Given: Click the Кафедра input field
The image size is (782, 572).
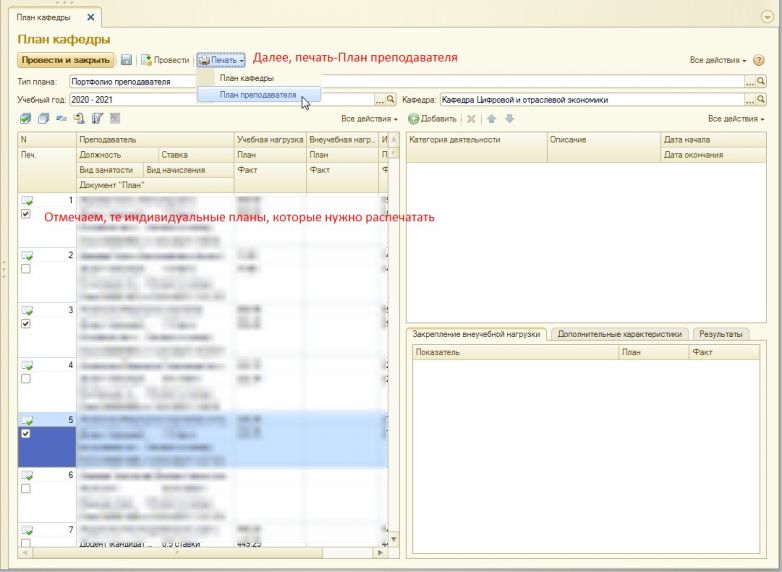Looking at the screenshot, I should point(592,100).
